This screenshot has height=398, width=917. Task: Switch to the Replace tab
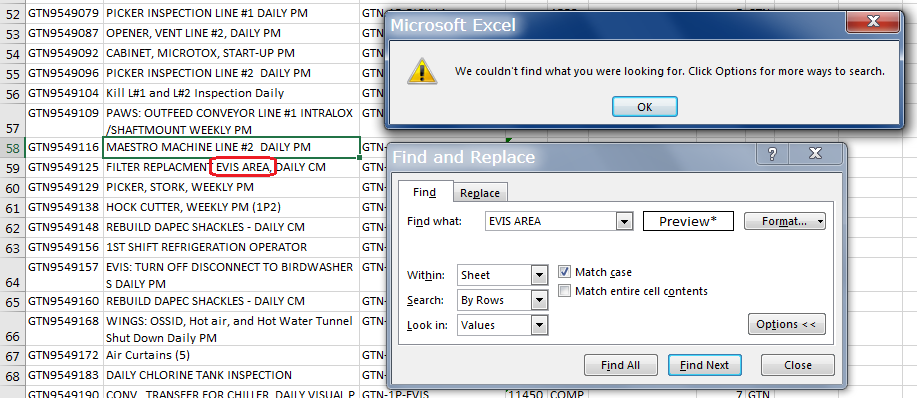(480, 193)
